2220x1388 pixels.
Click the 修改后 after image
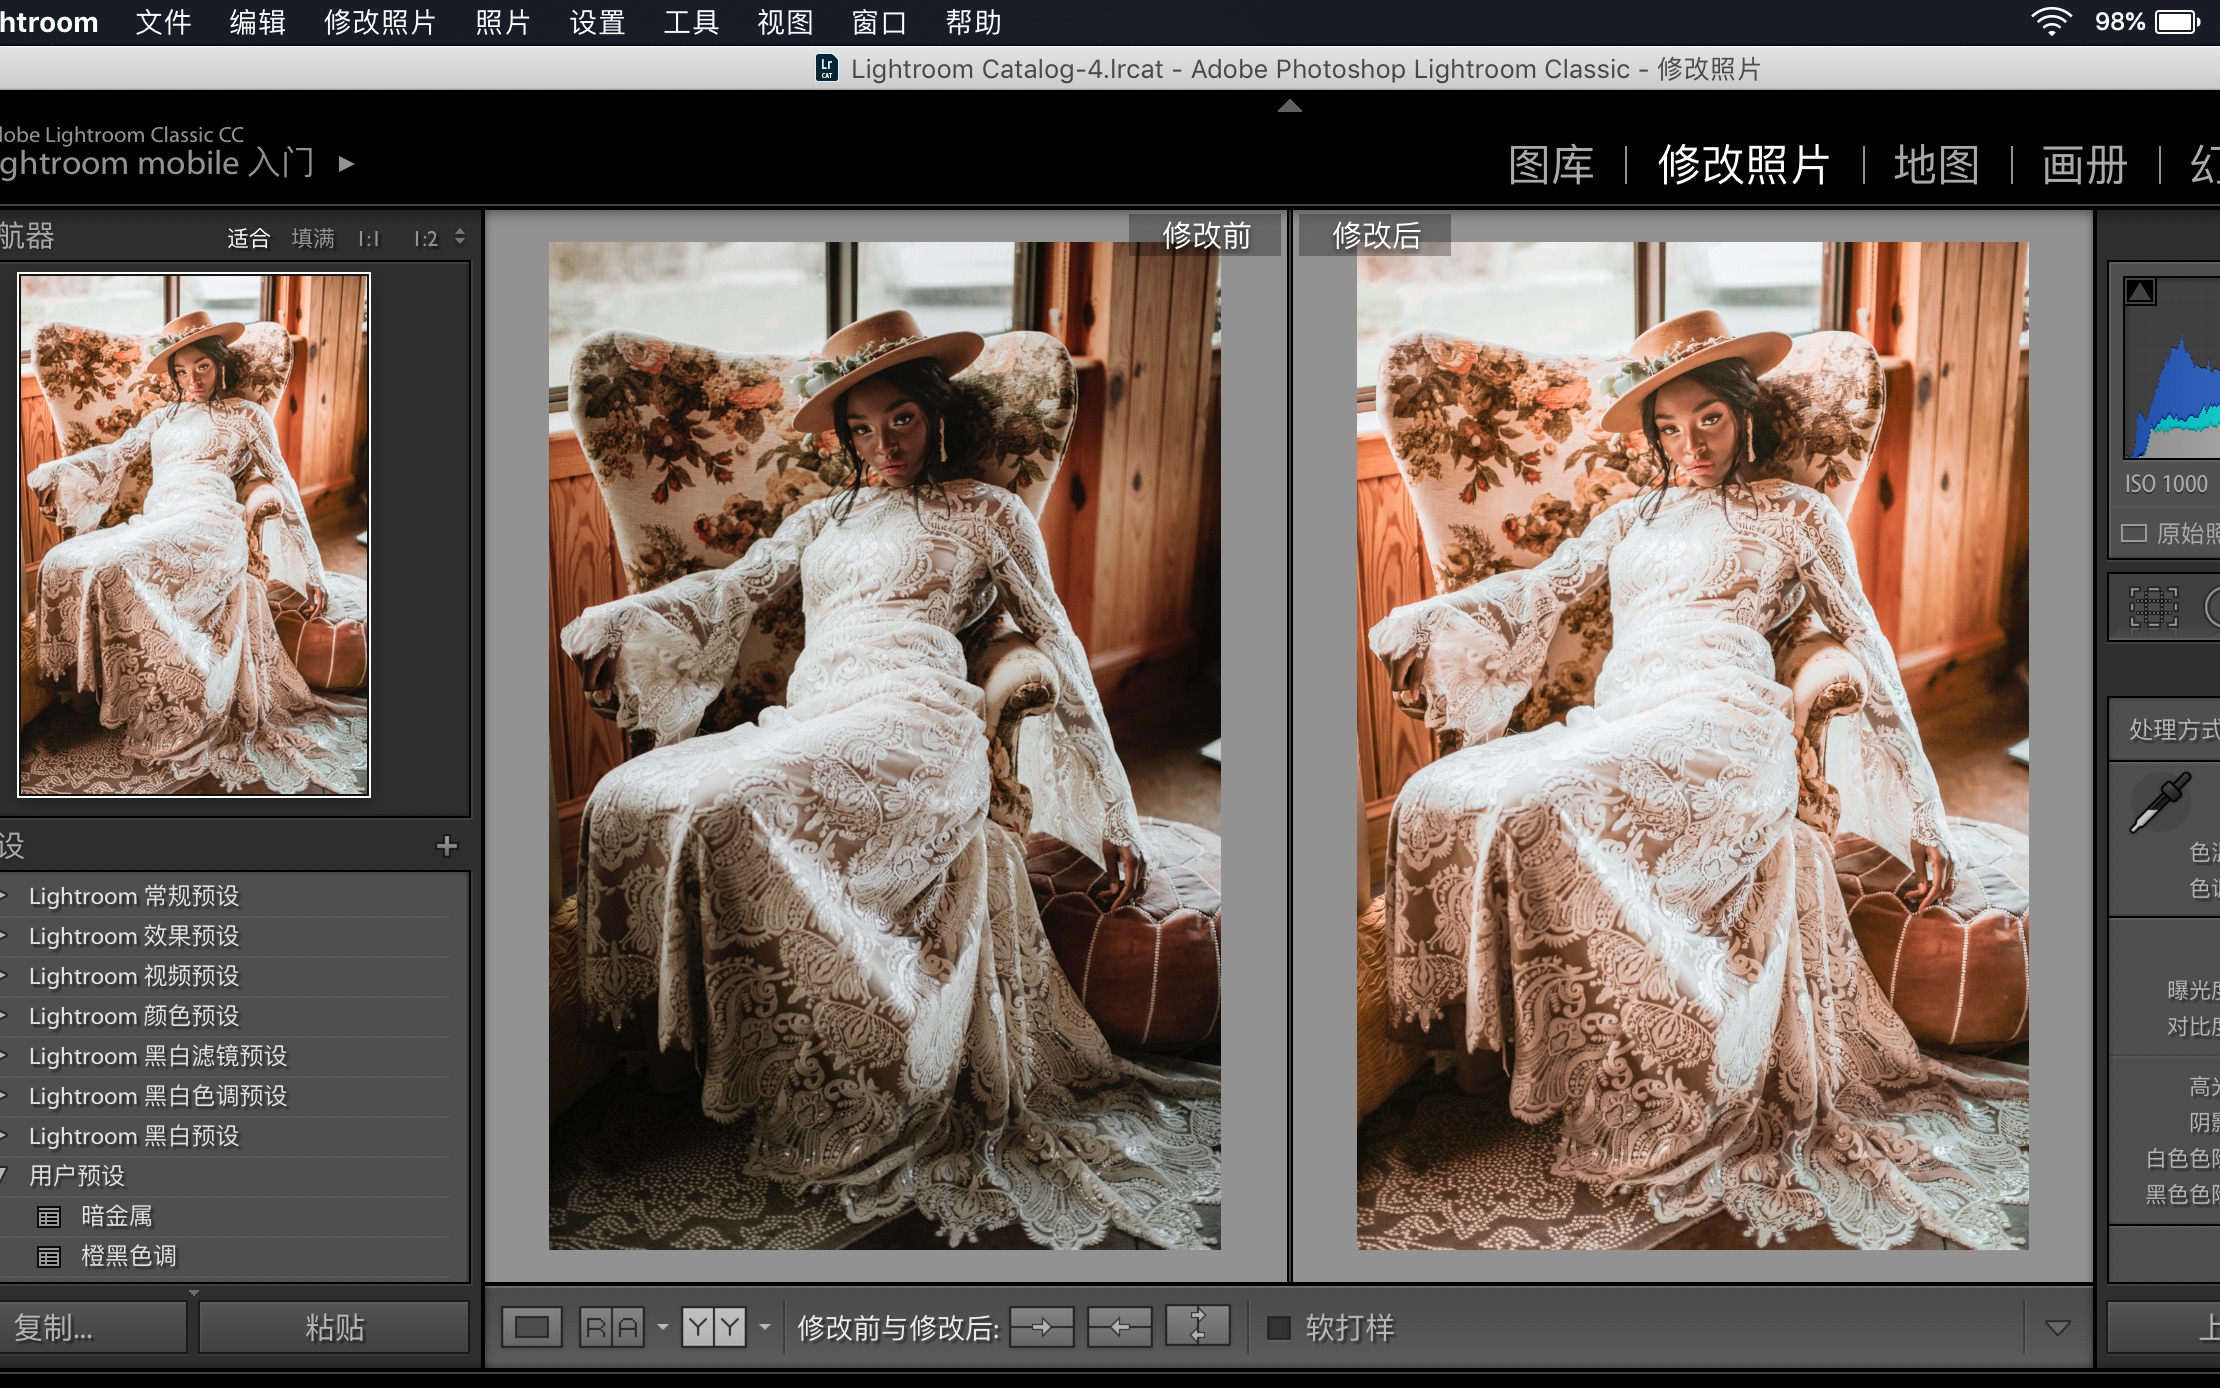tap(1692, 745)
